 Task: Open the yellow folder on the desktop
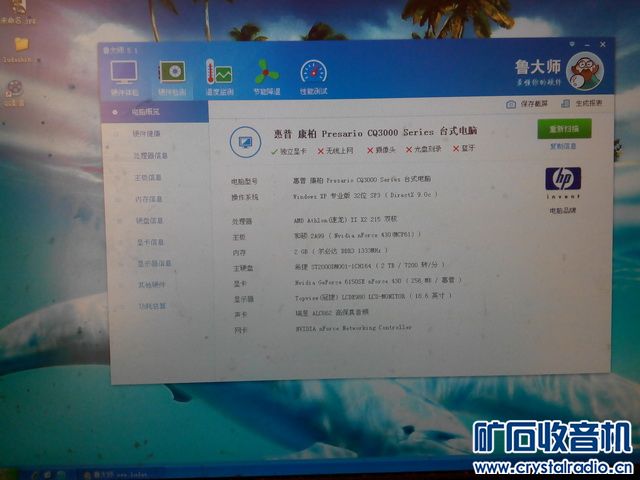[x=20, y=44]
